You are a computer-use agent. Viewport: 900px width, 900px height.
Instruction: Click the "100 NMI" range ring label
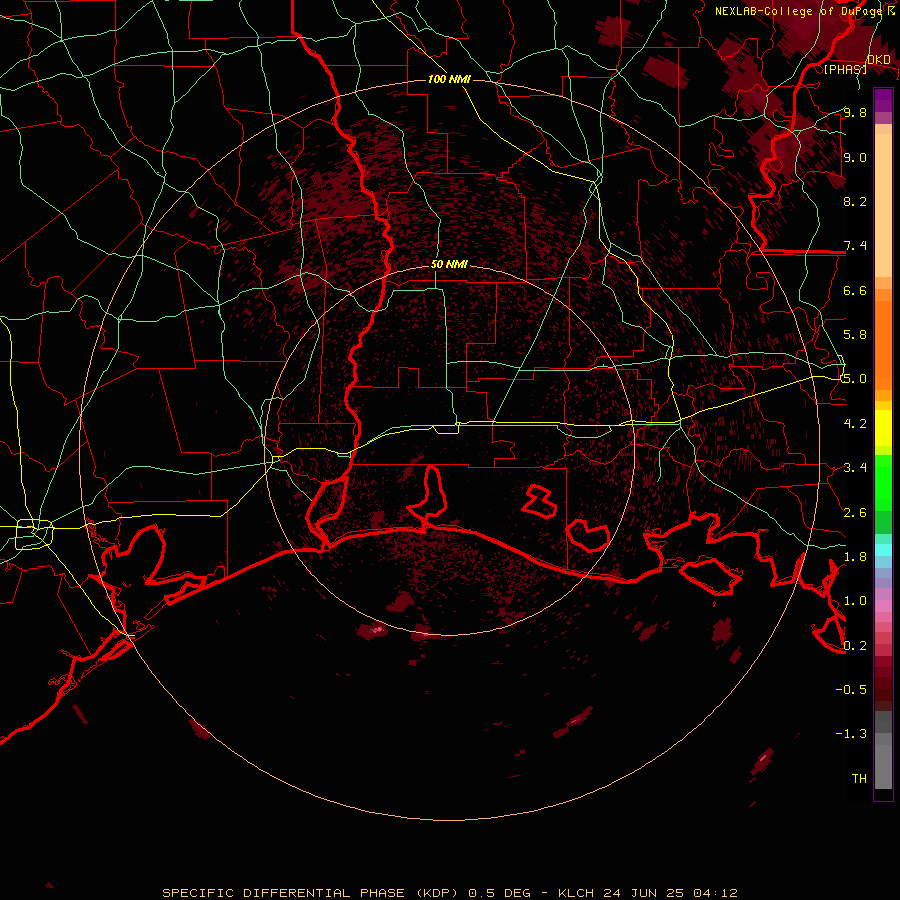click(x=449, y=79)
